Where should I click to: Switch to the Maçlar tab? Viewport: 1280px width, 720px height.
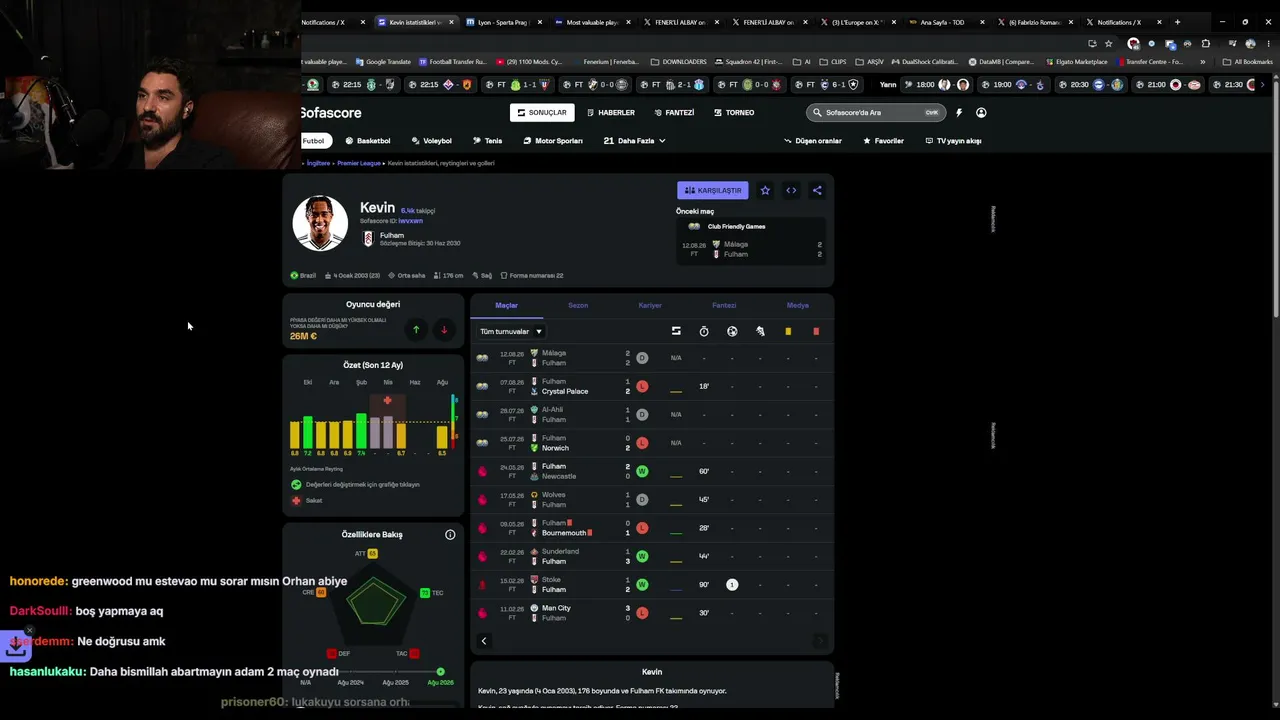coord(507,305)
